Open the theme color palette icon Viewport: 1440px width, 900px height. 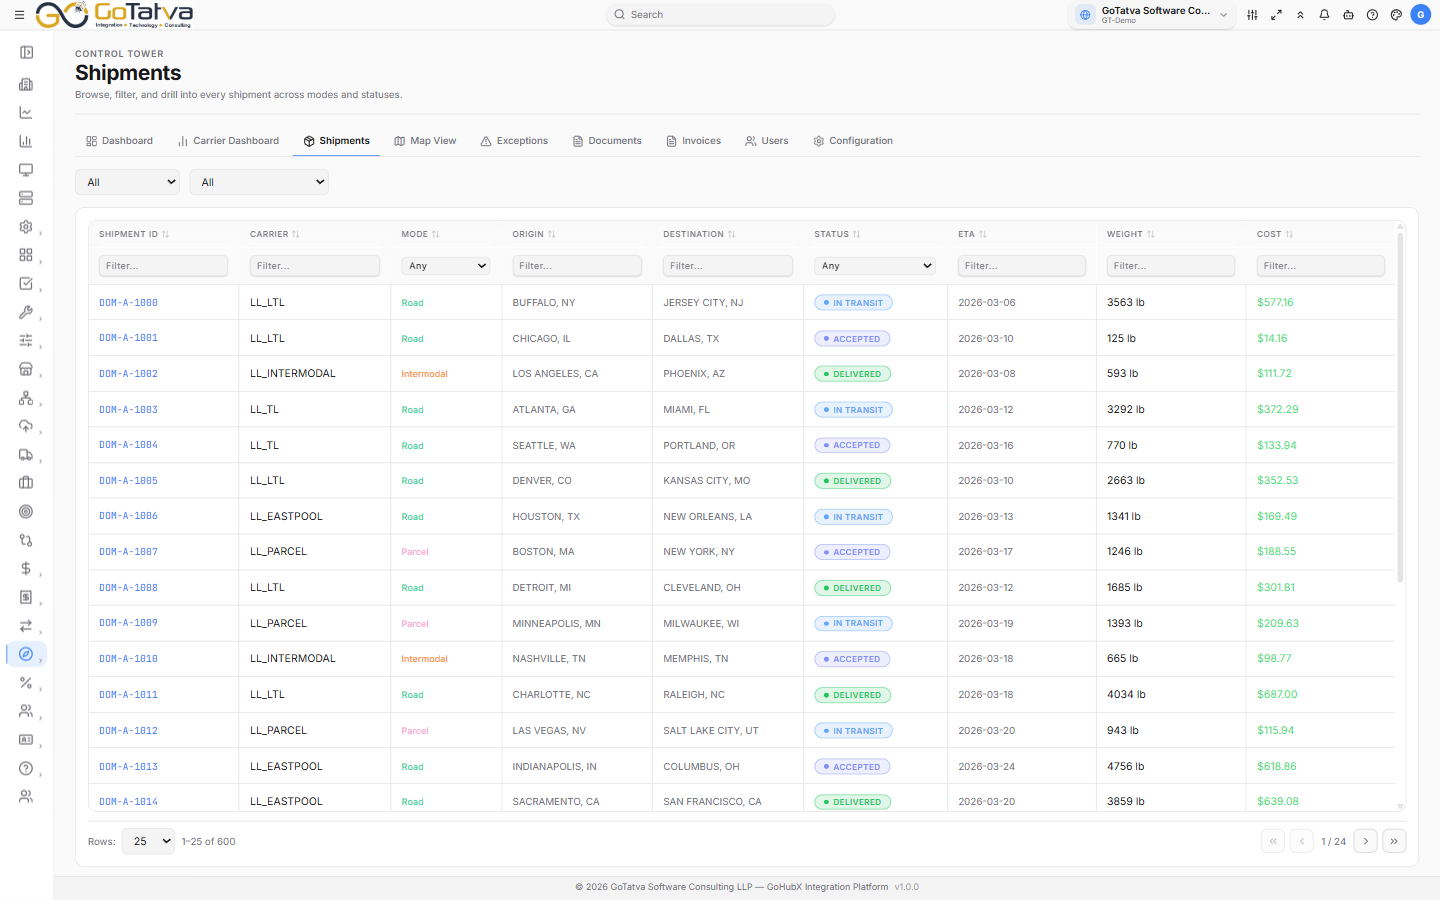click(x=1396, y=15)
